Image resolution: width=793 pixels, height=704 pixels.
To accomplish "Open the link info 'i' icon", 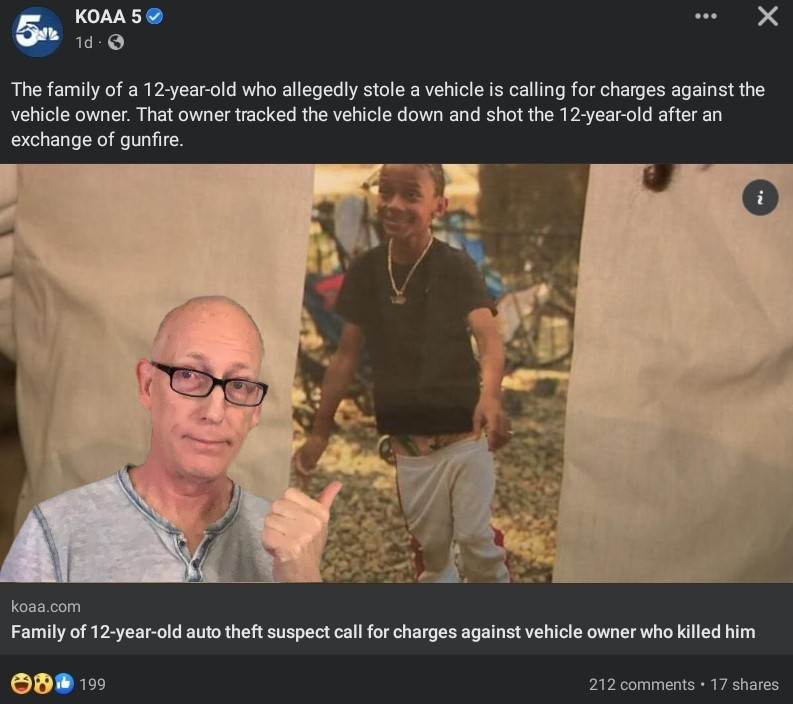I will coord(760,197).
